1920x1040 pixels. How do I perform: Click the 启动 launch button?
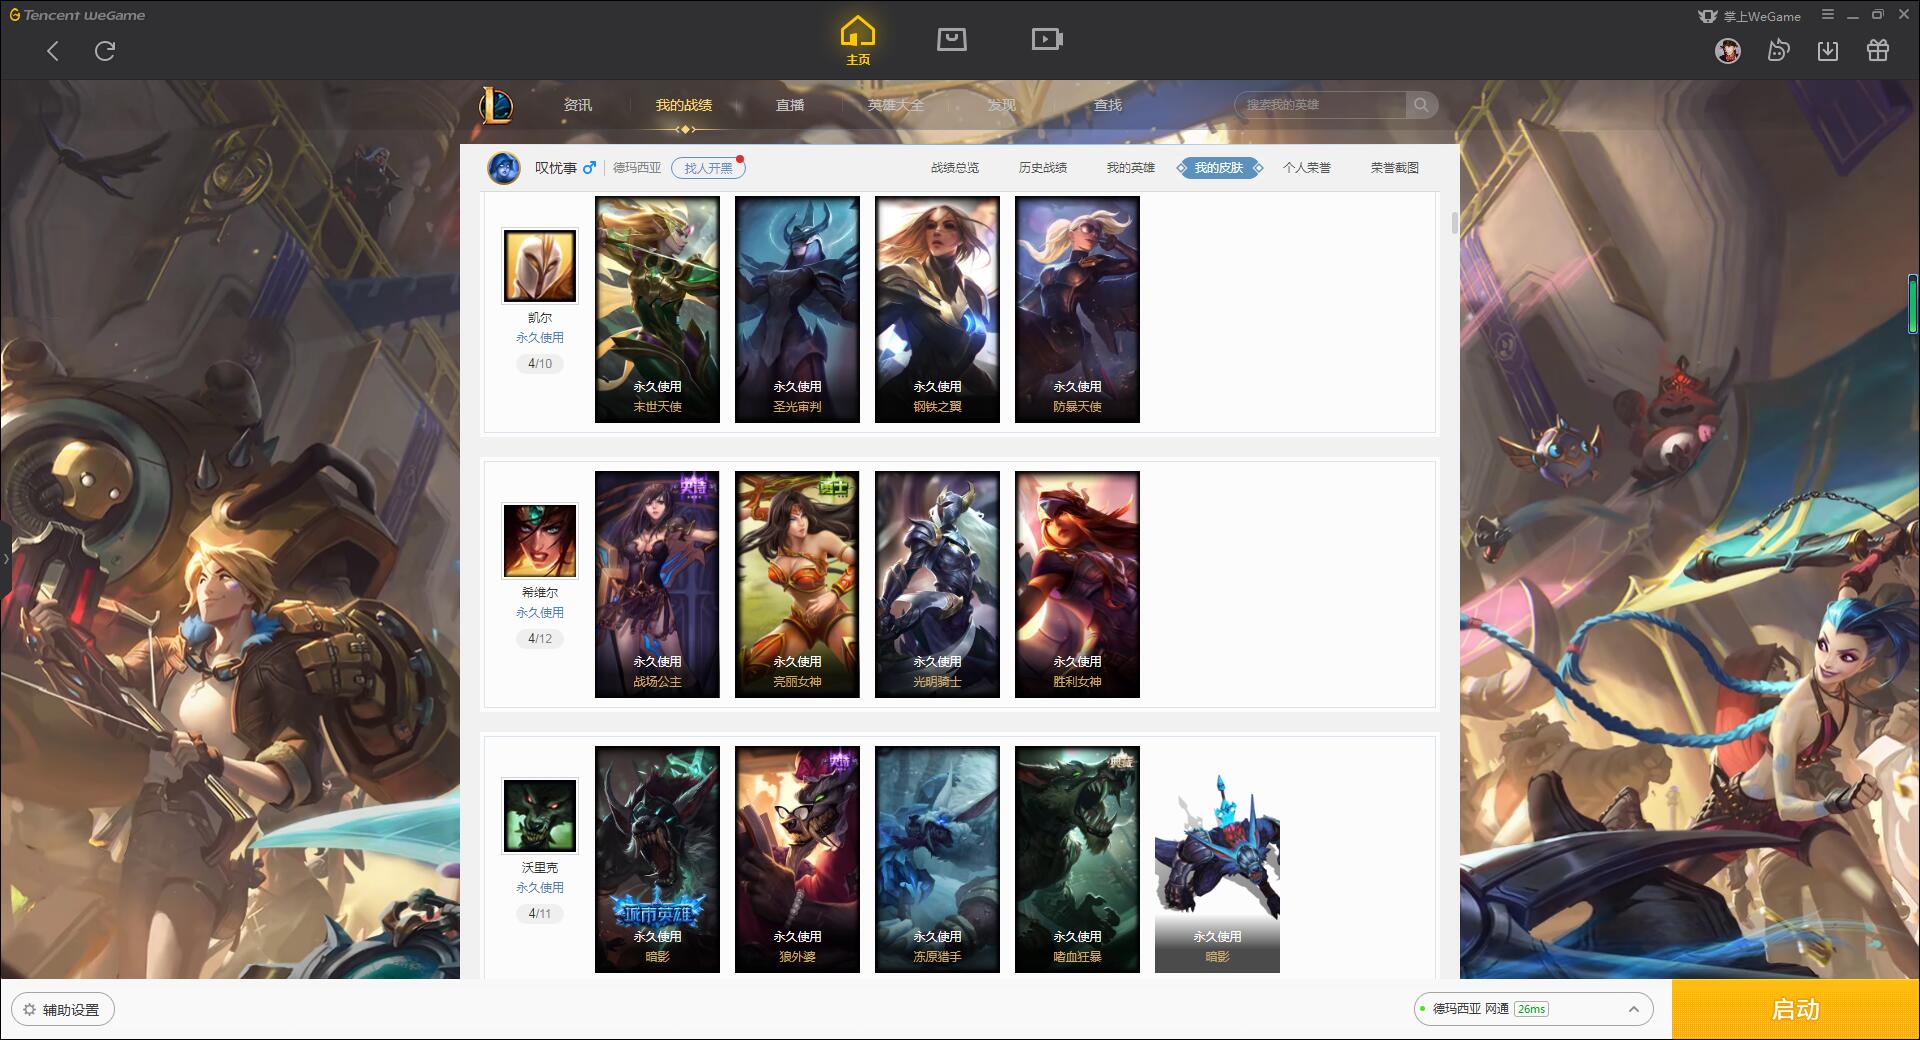[1796, 1010]
